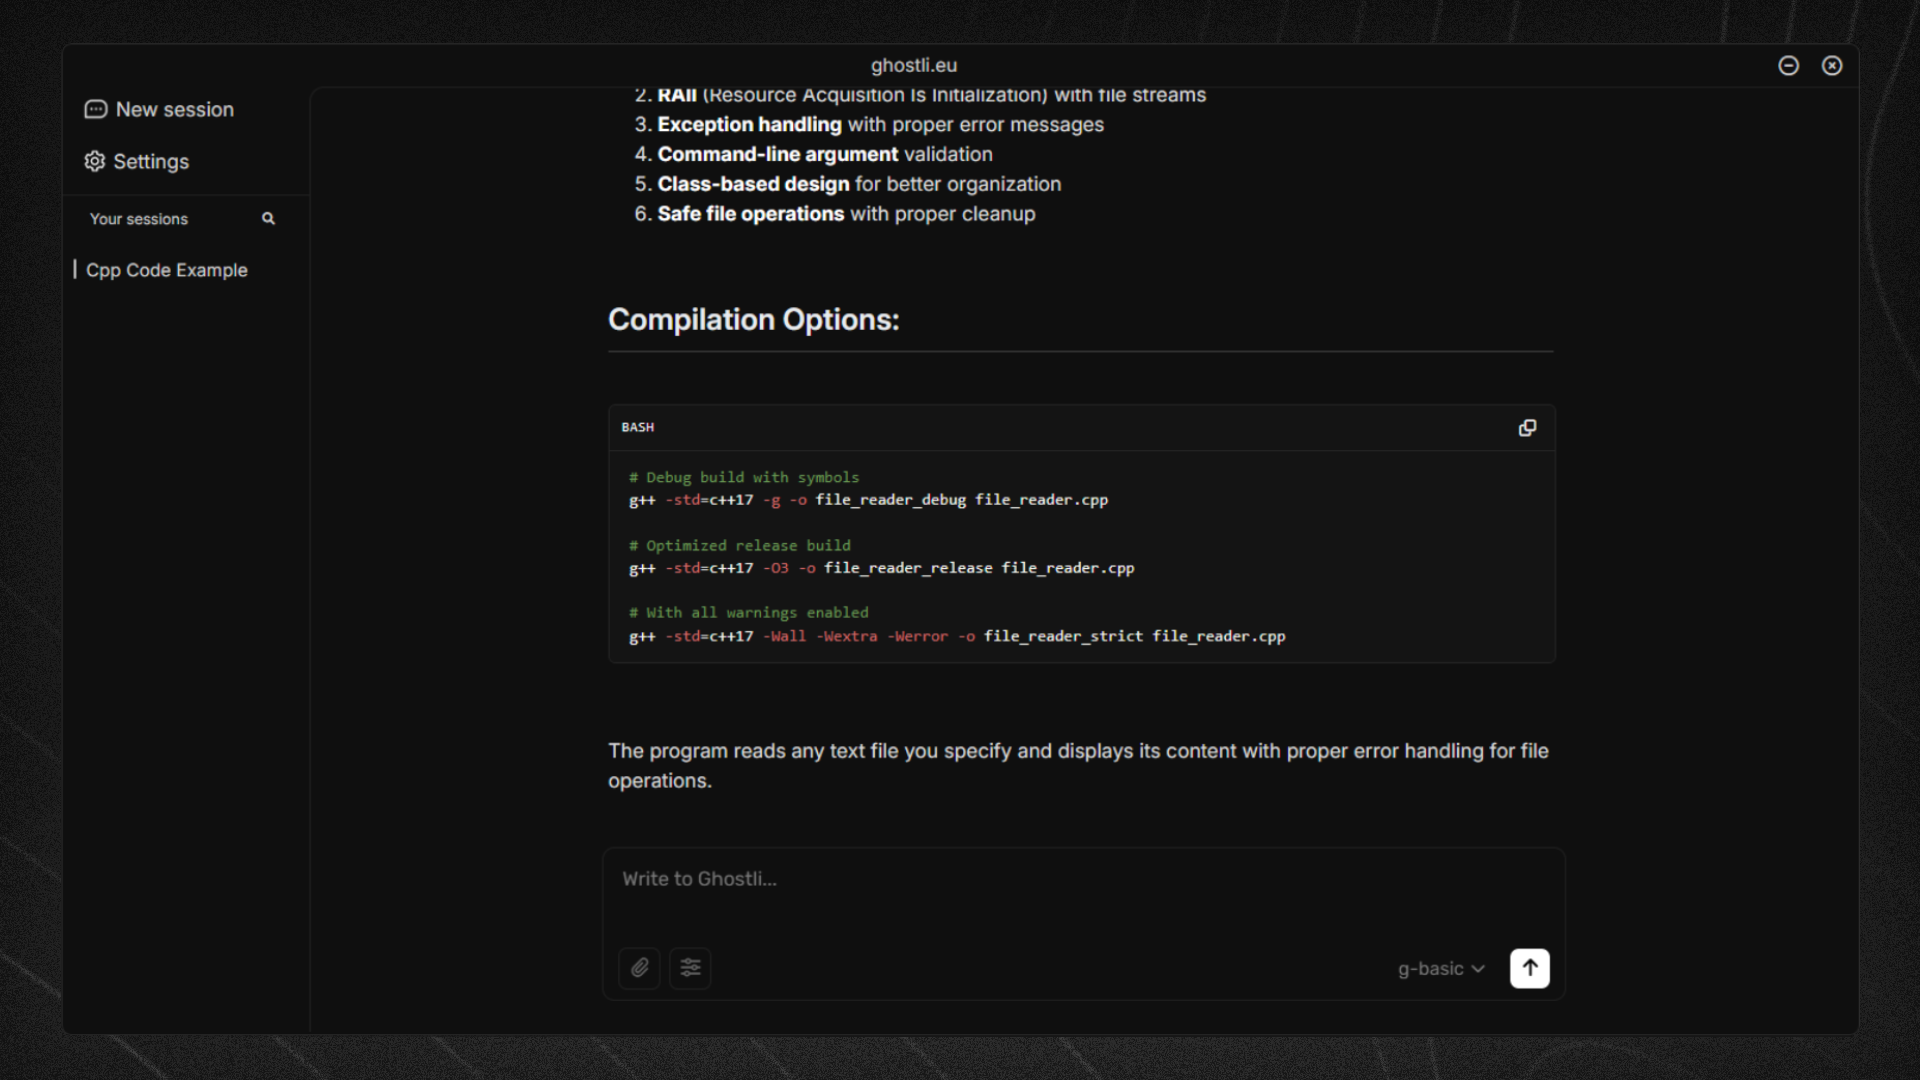The width and height of the screenshot is (1920, 1080).
Task: Click the Compilation Options heading
Action: pos(754,319)
